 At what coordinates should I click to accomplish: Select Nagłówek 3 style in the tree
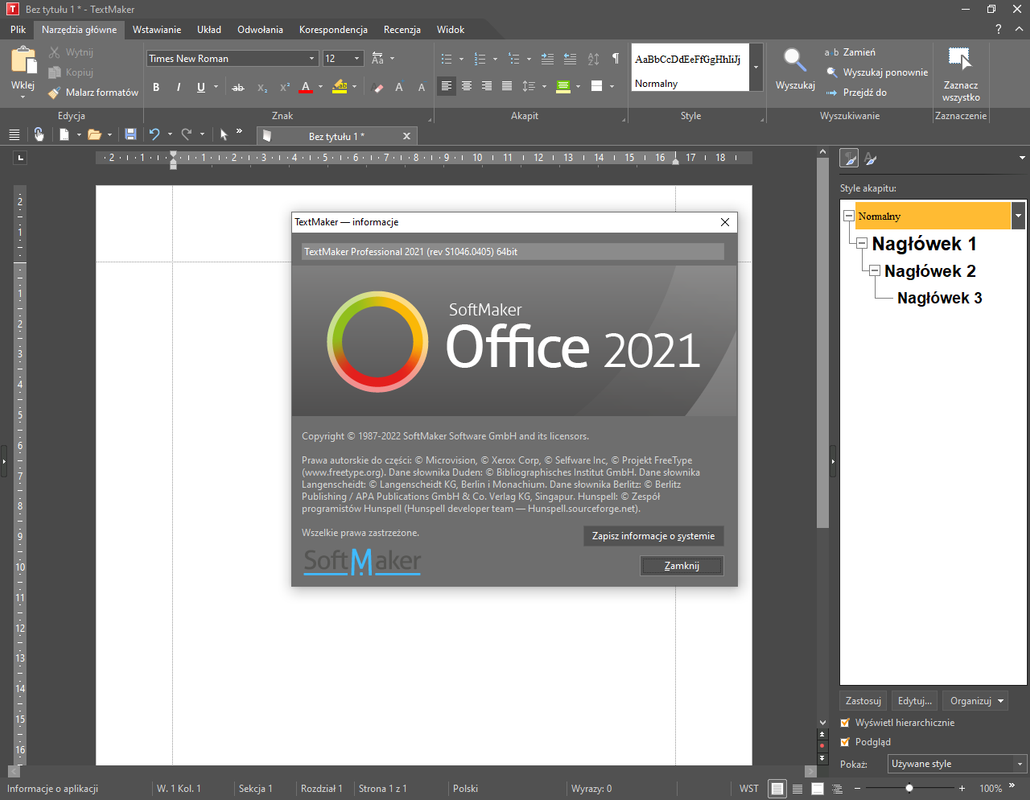click(x=939, y=298)
